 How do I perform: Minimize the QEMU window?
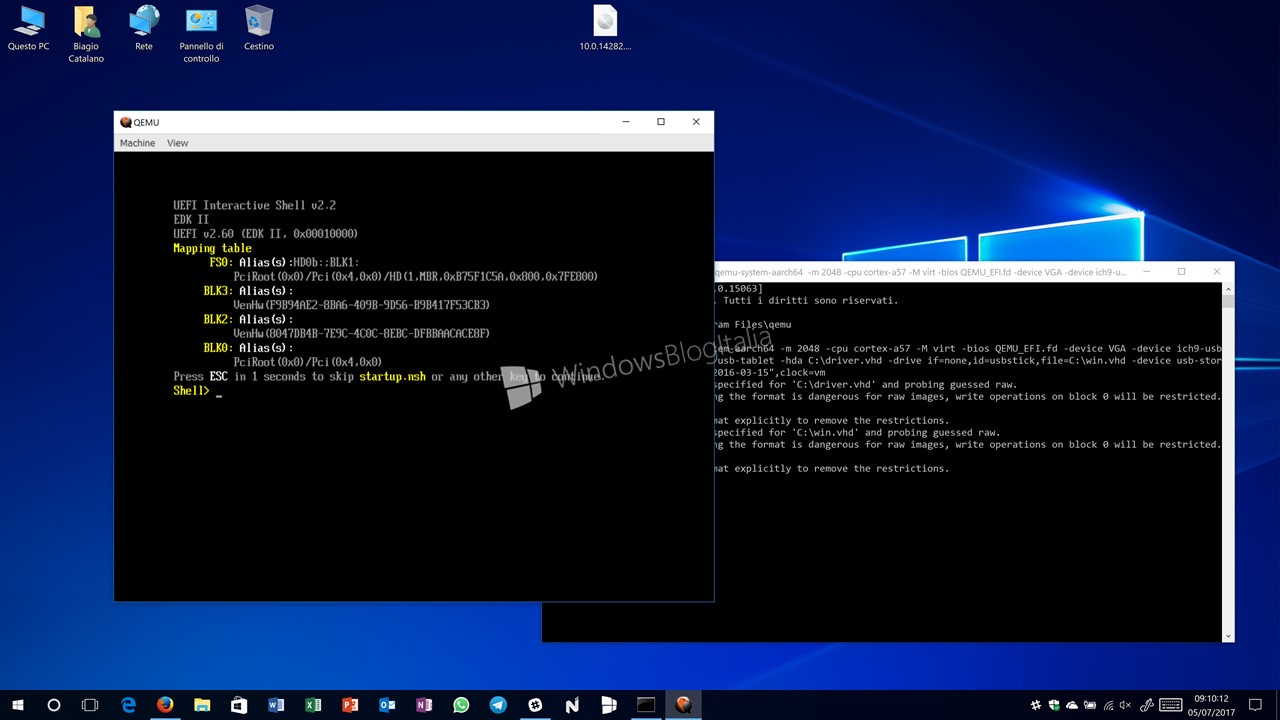pos(626,122)
